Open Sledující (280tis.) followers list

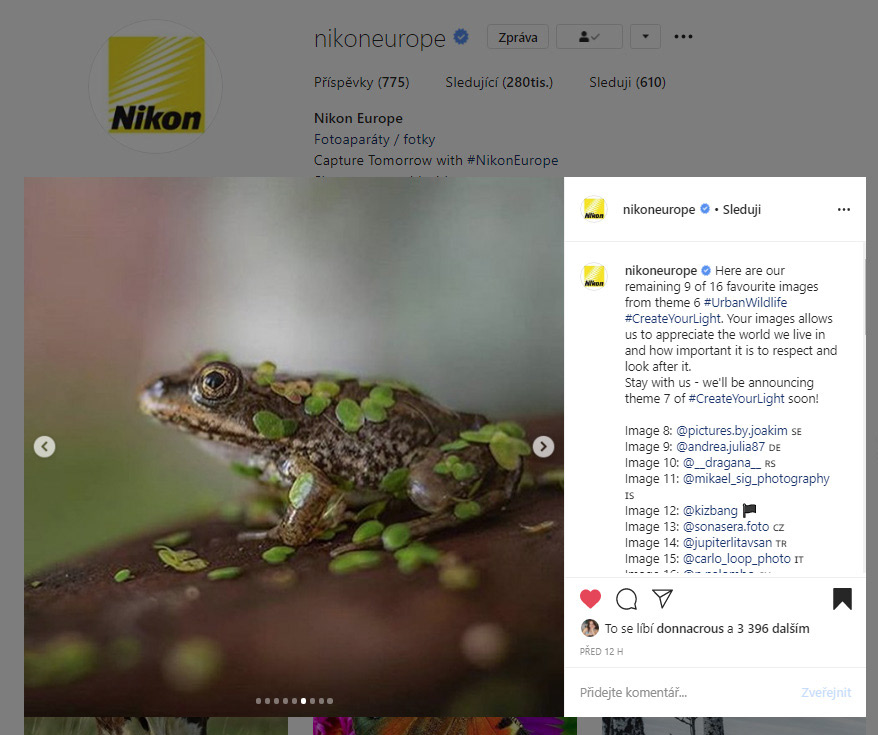[499, 82]
